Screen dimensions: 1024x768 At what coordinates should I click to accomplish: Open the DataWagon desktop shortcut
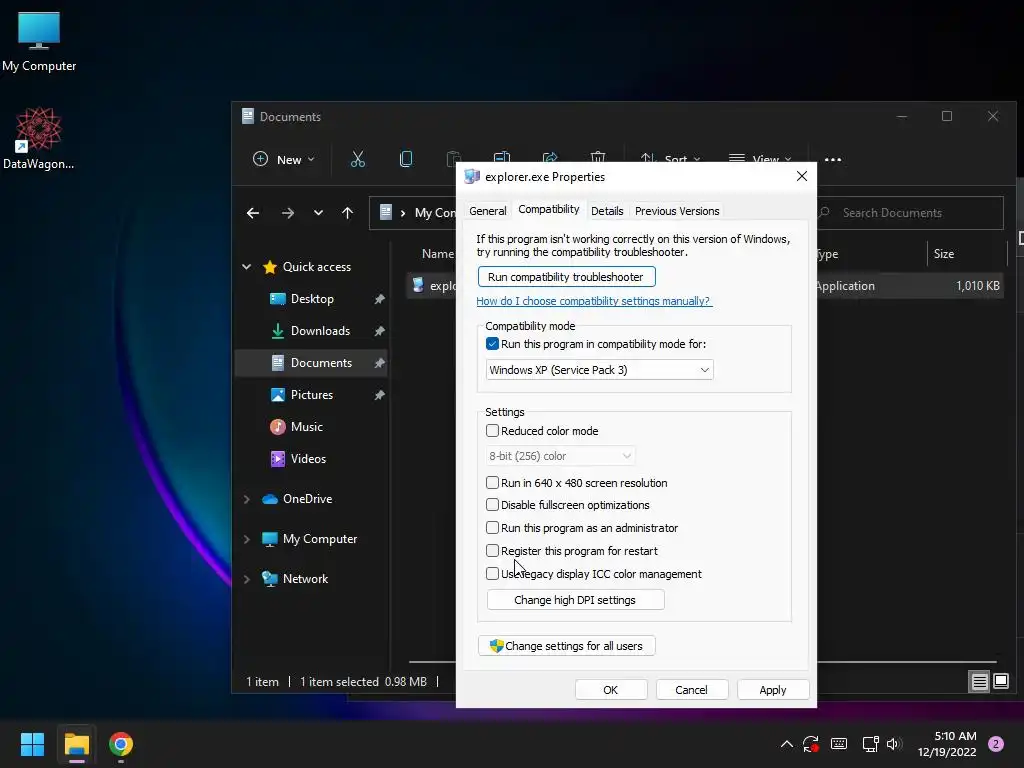coord(39,138)
